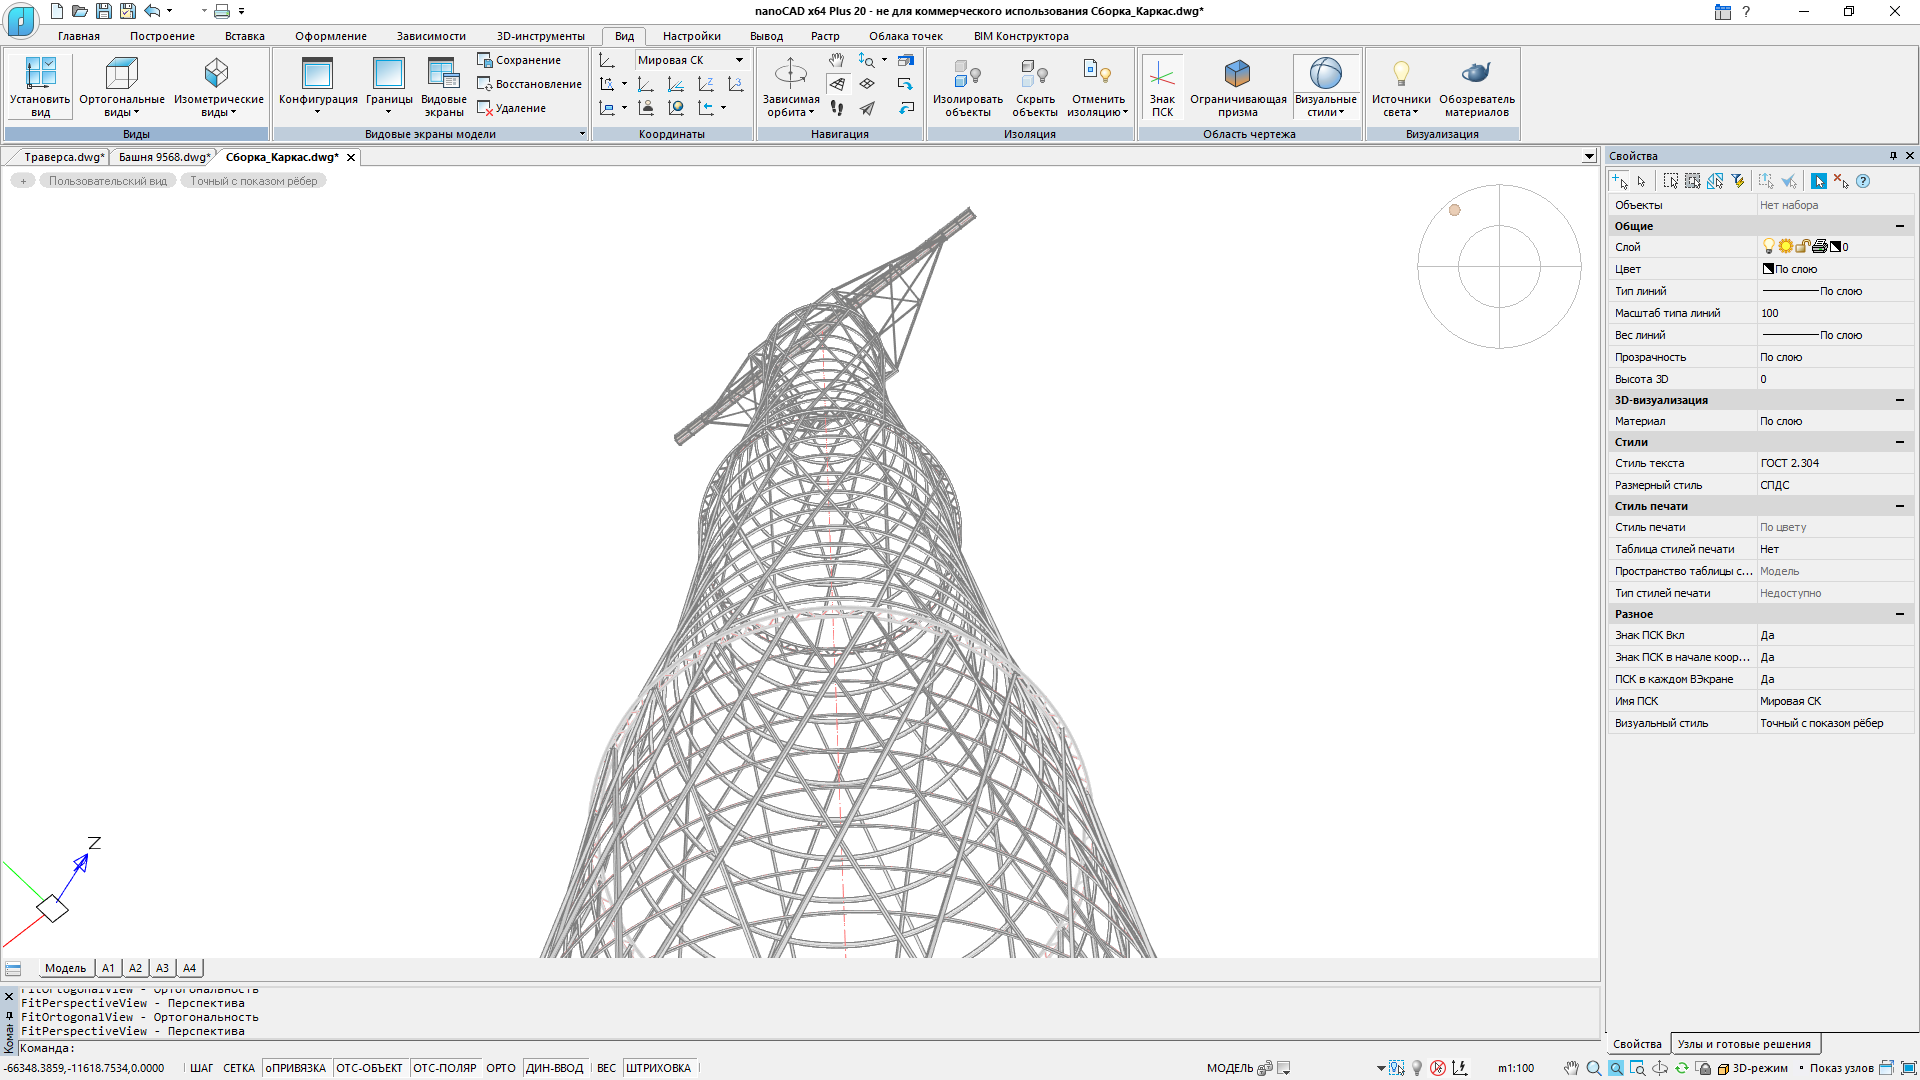Image resolution: width=1920 pixels, height=1080 pixels.
Task: Click the Цвет По слою color swatch
Action: point(1768,269)
